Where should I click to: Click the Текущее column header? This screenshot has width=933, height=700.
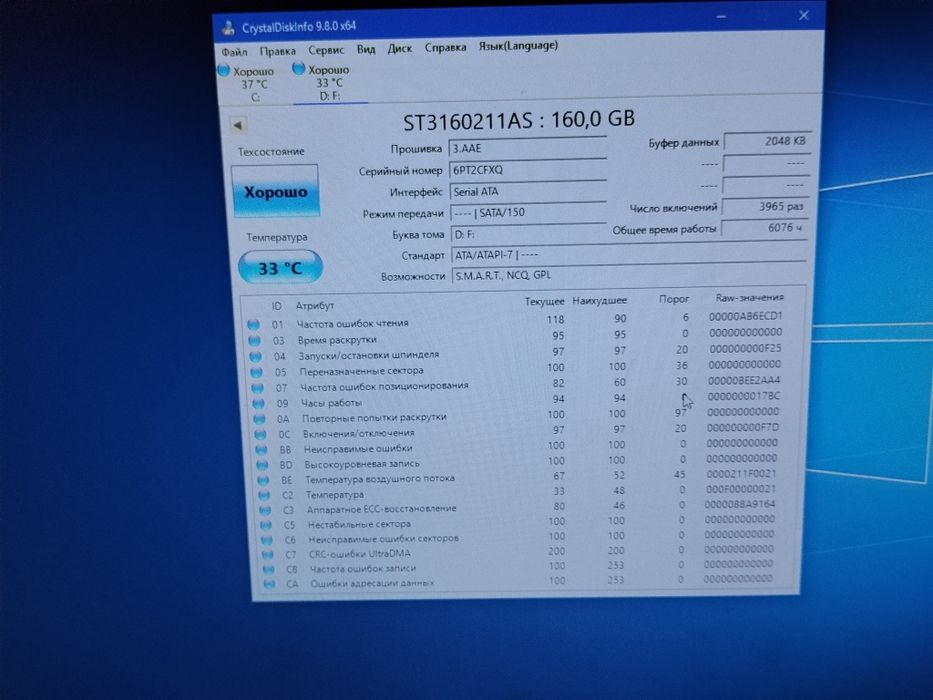click(x=544, y=302)
